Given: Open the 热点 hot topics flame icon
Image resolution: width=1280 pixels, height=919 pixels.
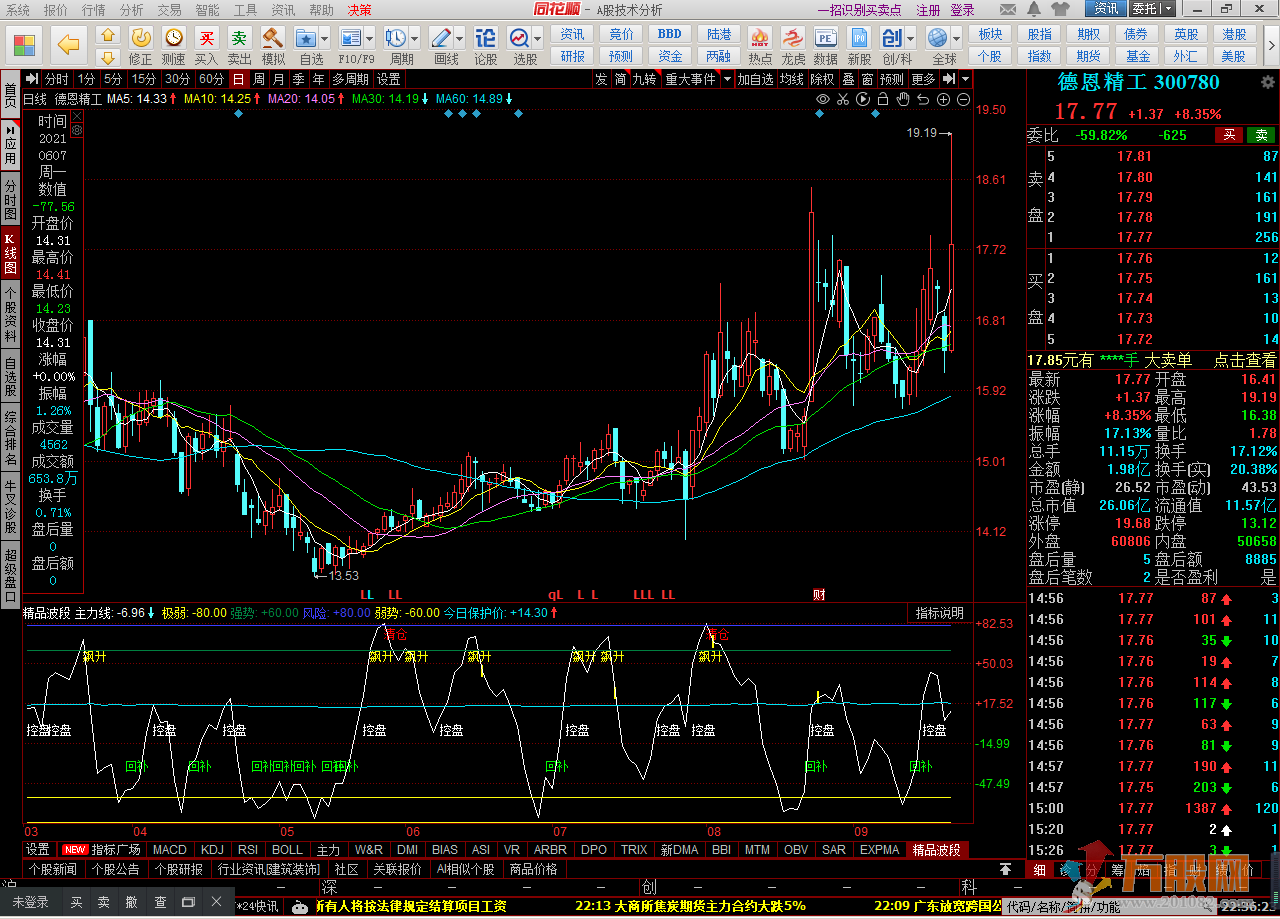Looking at the screenshot, I should coord(760,38).
